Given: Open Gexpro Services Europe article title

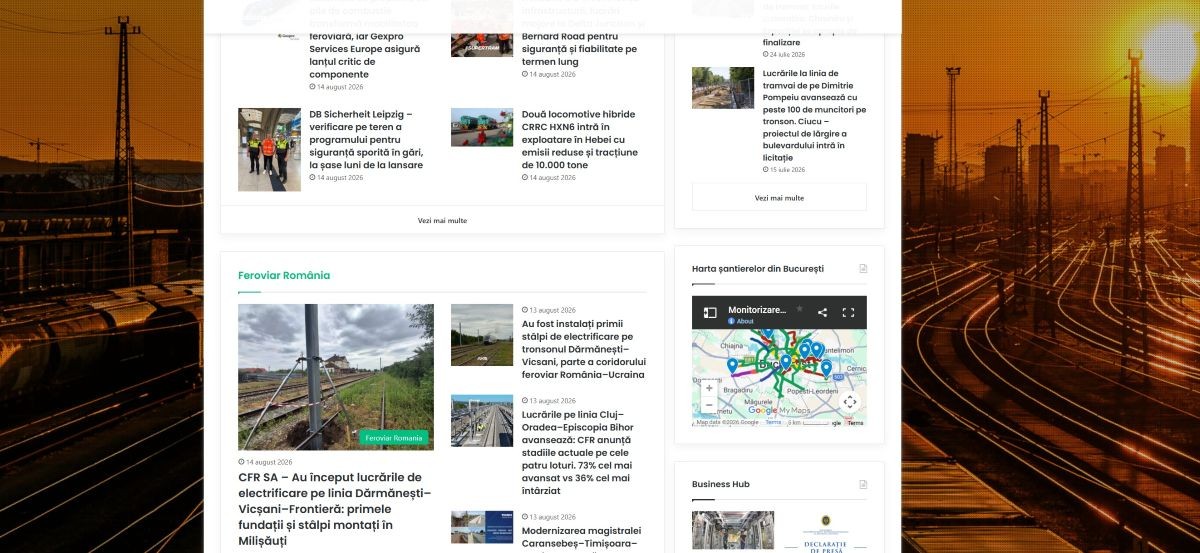Looking at the screenshot, I should tap(365, 54).
